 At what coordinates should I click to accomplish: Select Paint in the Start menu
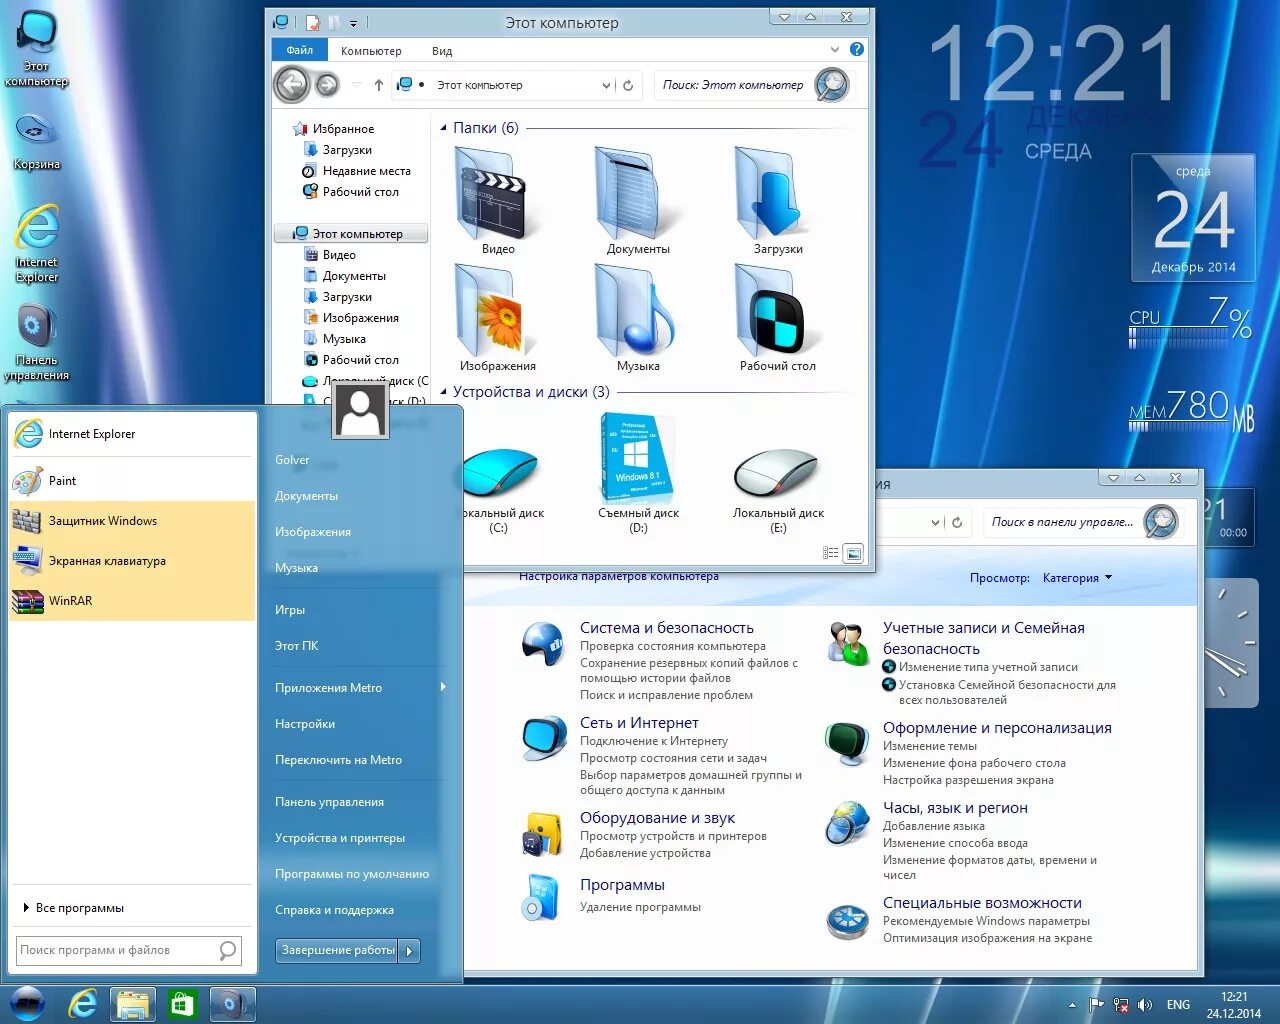tap(133, 481)
